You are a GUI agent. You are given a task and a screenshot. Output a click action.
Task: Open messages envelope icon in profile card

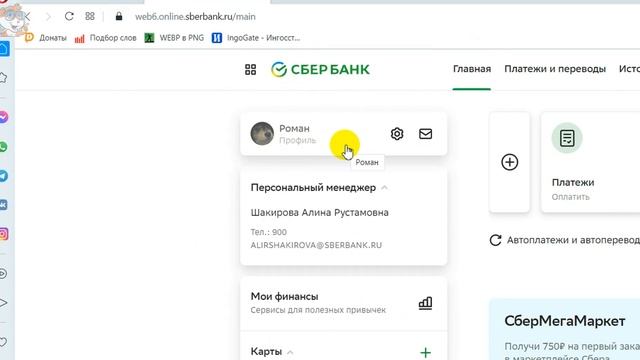[x=425, y=134]
